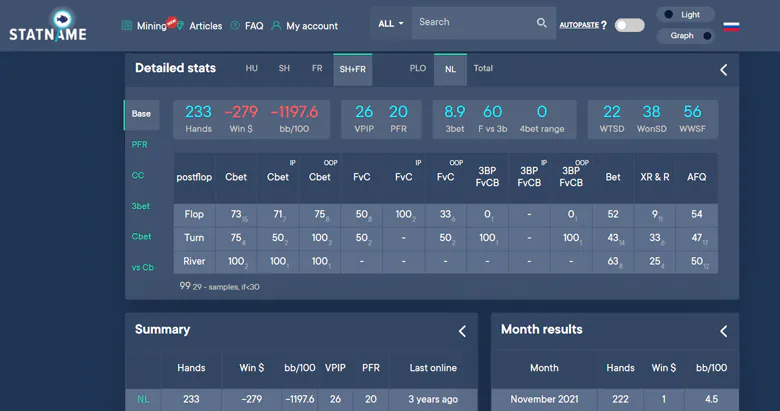
Task: Click the Flop AFQ value 54
Action: pyautogui.click(x=696, y=214)
